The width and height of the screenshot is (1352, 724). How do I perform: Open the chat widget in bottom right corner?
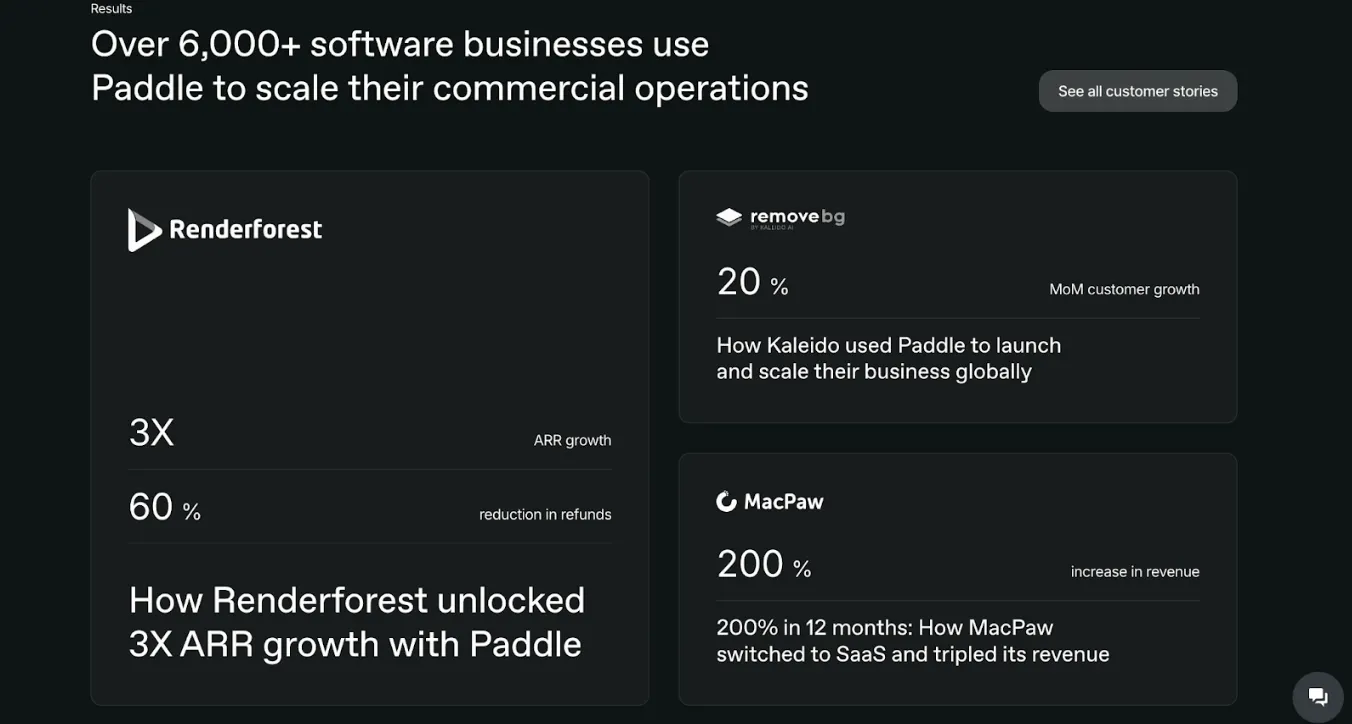point(1317,696)
